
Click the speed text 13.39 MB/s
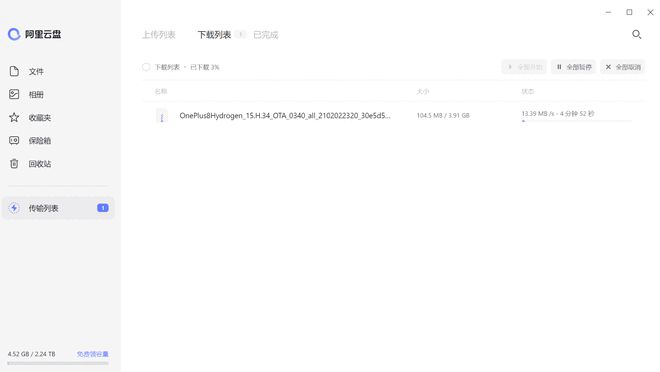[538, 114]
